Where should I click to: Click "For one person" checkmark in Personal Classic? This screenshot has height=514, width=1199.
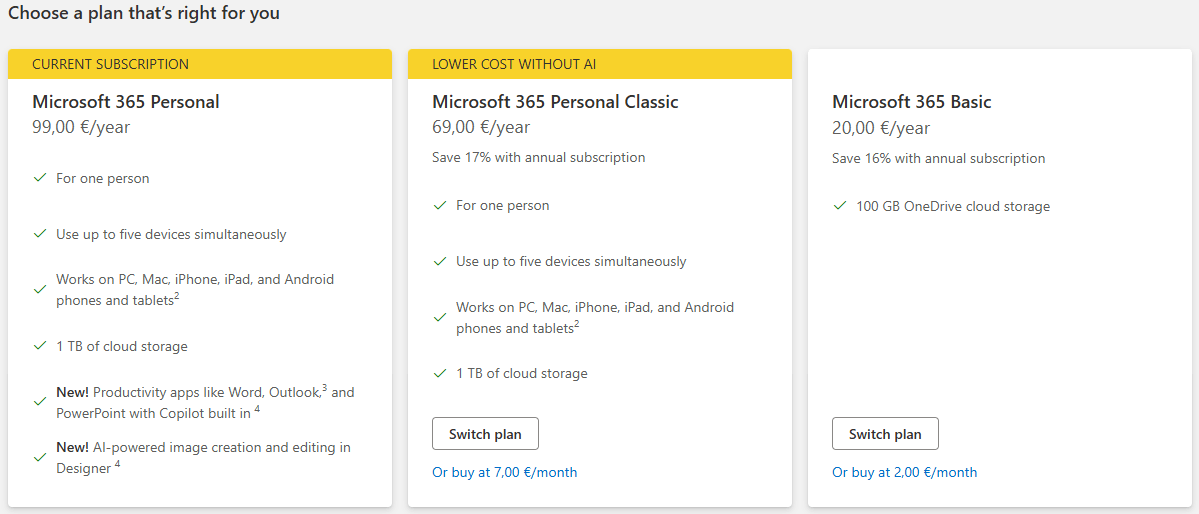click(x=440, y=205)
